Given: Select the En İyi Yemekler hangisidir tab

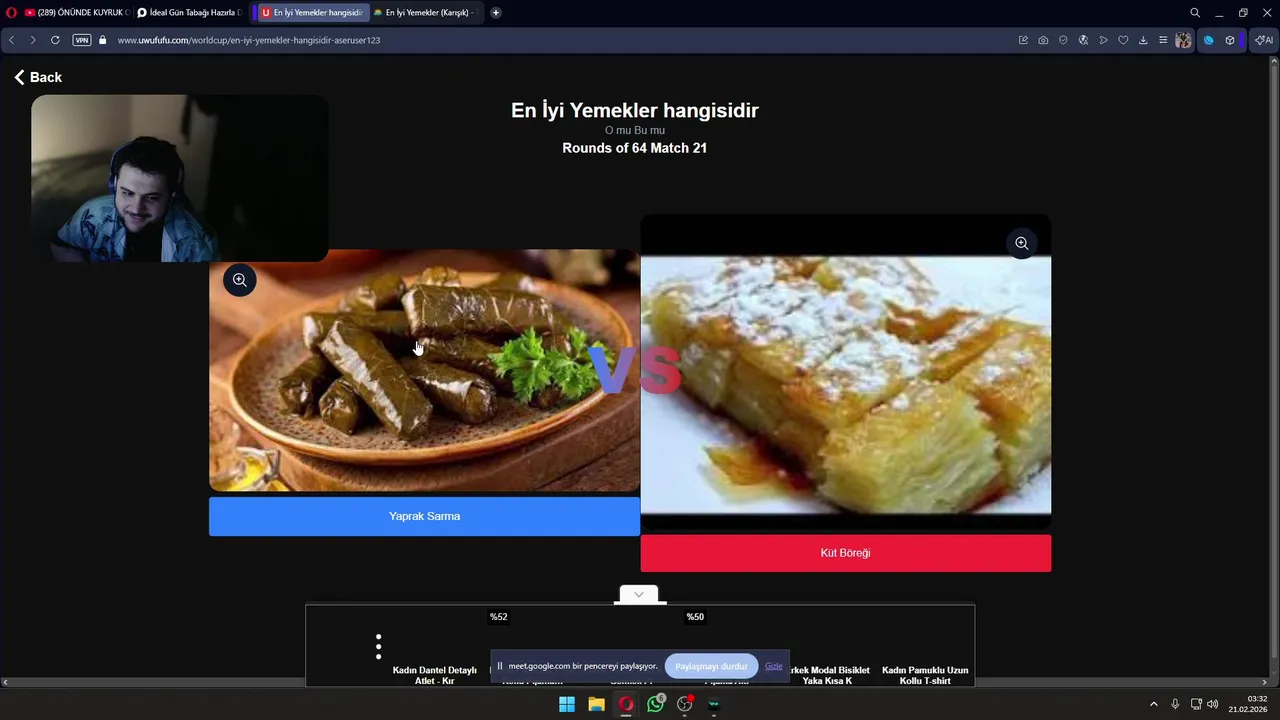Looking at the screenshot, I should (x=312, y=13).
